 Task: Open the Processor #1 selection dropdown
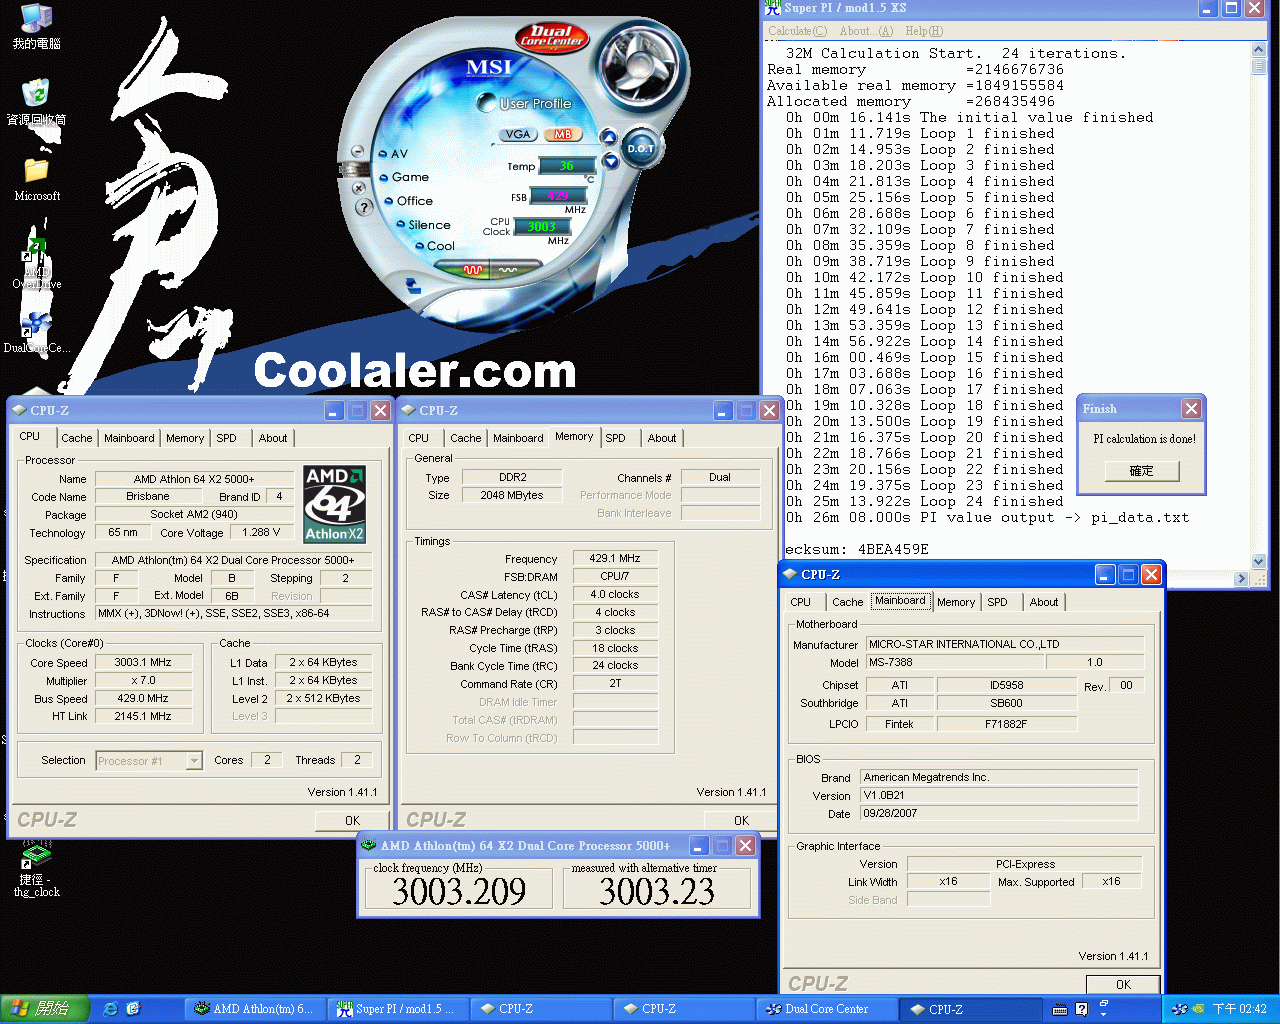click(x=194, y=761)
